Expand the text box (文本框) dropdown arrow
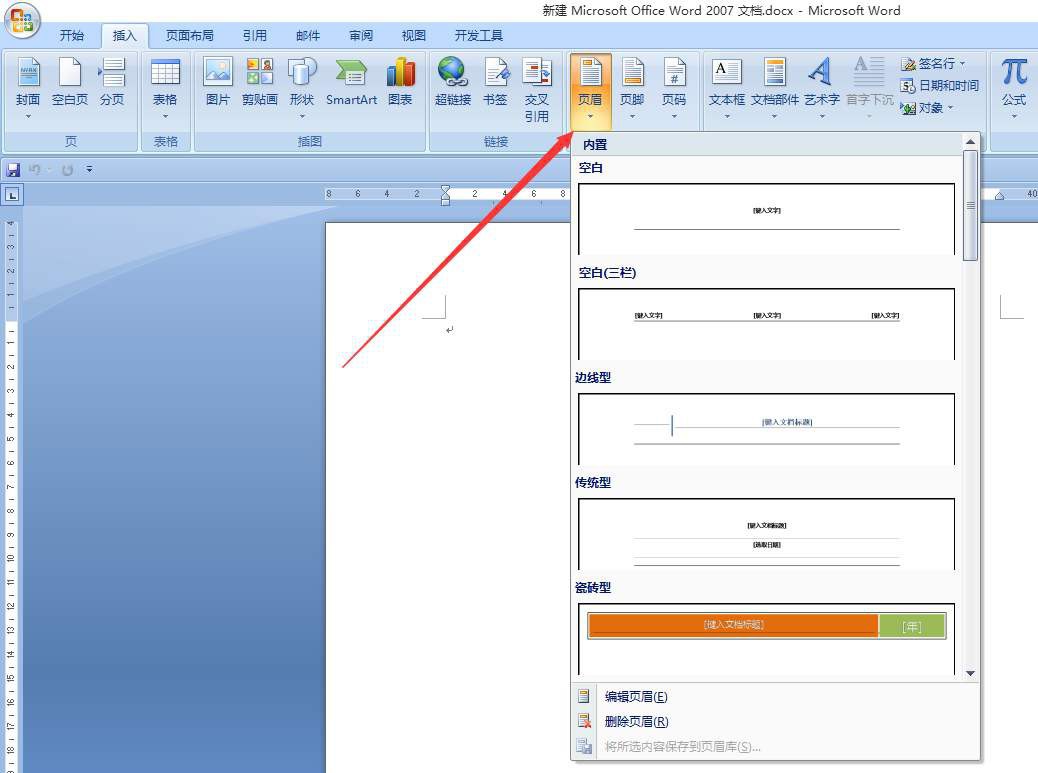The image size is (1038, 773). pos(727,116)
